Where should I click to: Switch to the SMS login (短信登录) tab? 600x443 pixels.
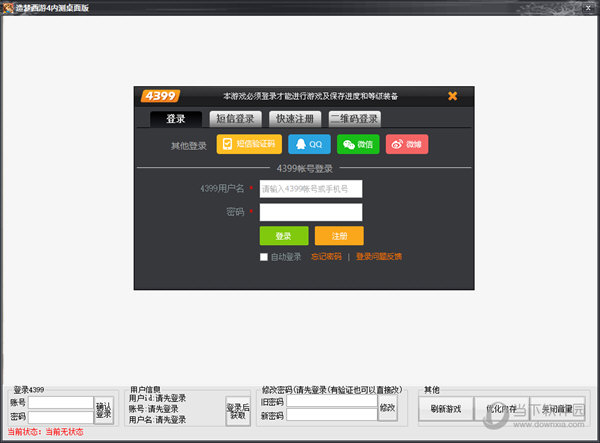[237, 119]
